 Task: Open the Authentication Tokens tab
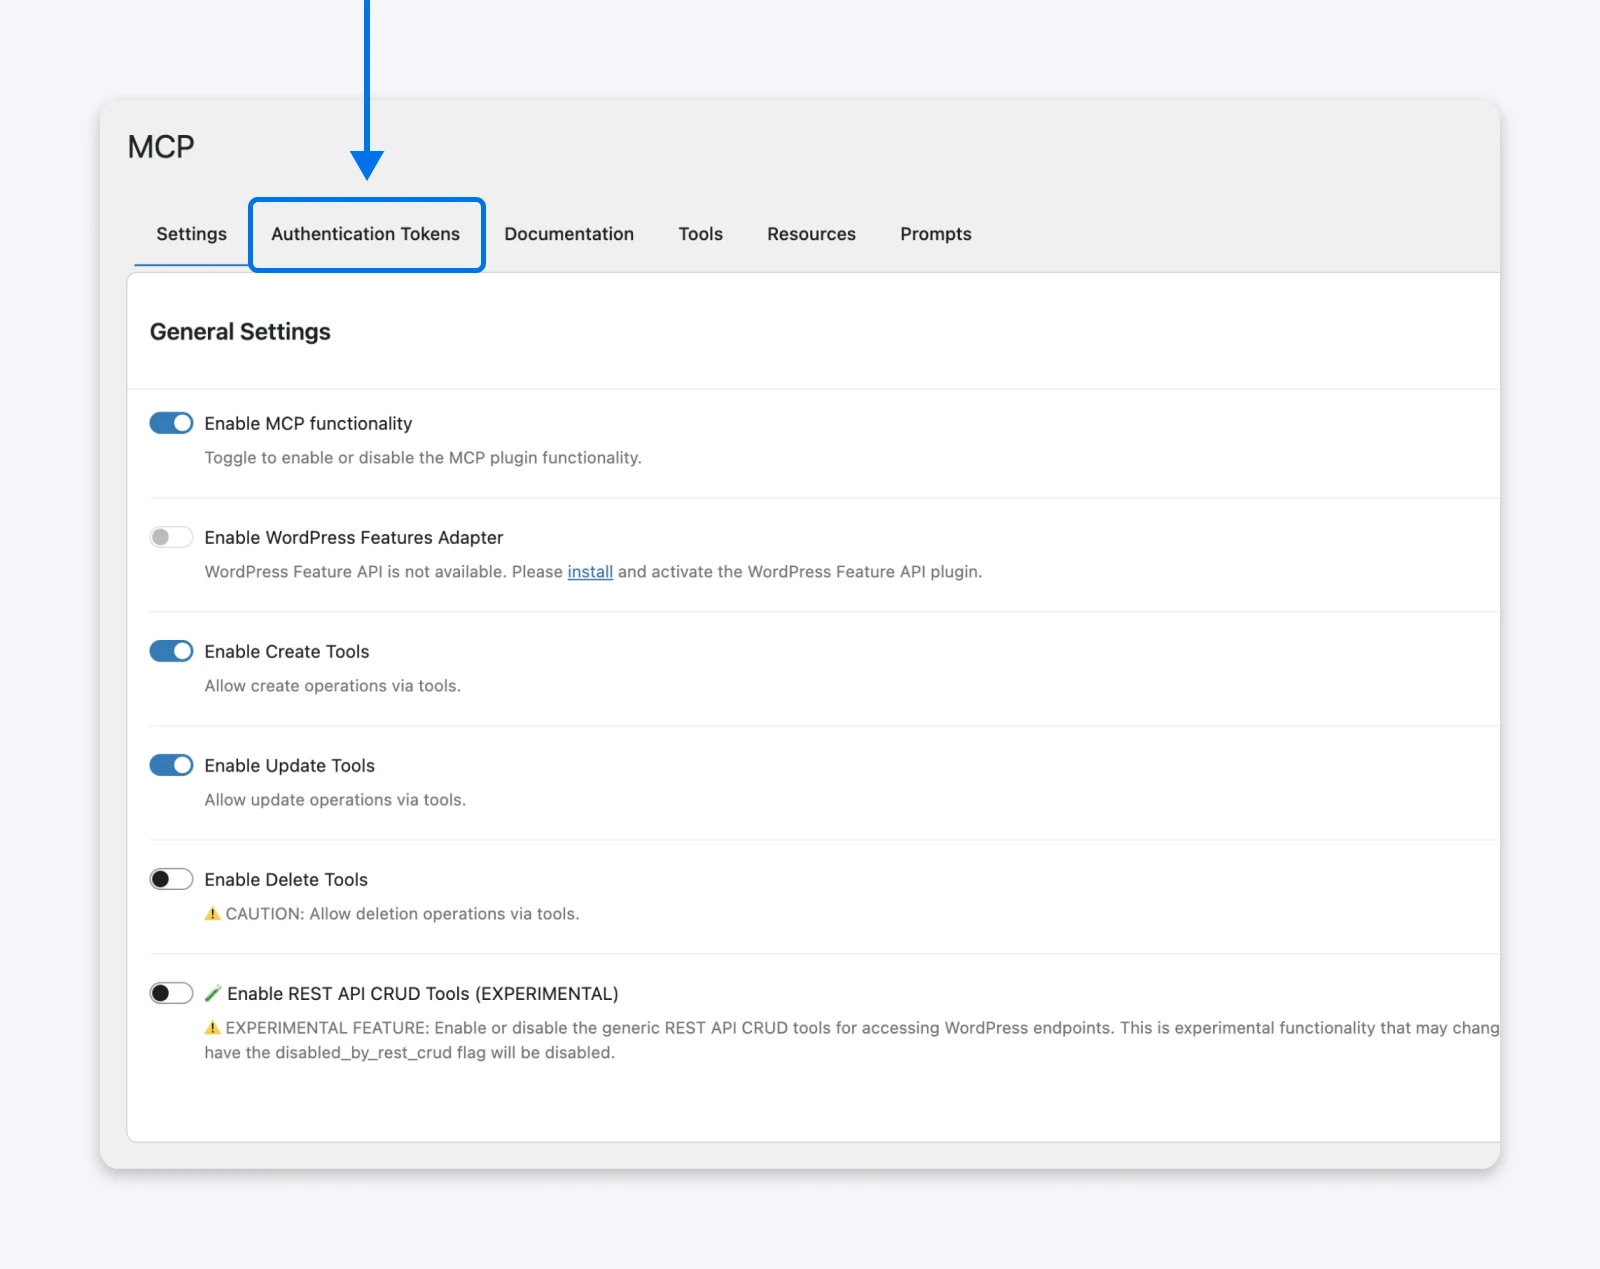click(366, 234)
